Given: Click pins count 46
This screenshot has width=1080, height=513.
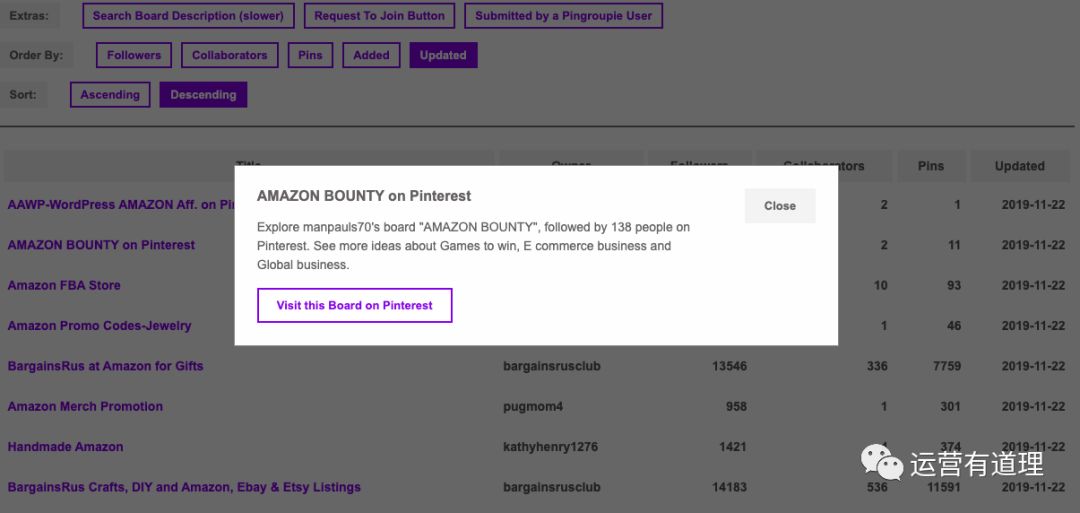Looking at the screenshot, I should [954, 326].
